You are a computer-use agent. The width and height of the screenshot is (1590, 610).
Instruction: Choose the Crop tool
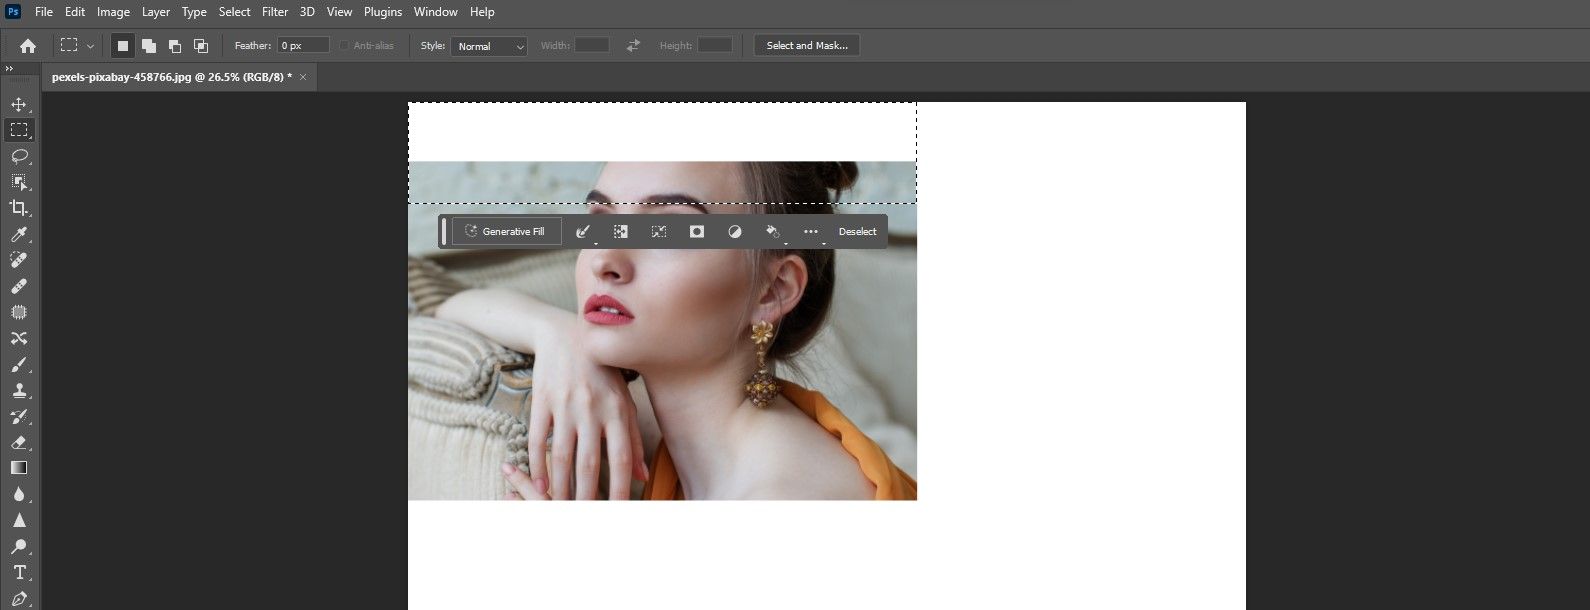pyautogui.click(x=19, y=208)
